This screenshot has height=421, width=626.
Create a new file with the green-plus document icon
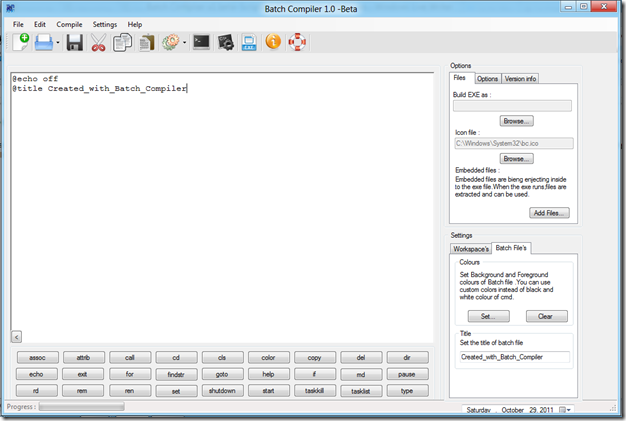pyautogui.click(x=21, y=42)
